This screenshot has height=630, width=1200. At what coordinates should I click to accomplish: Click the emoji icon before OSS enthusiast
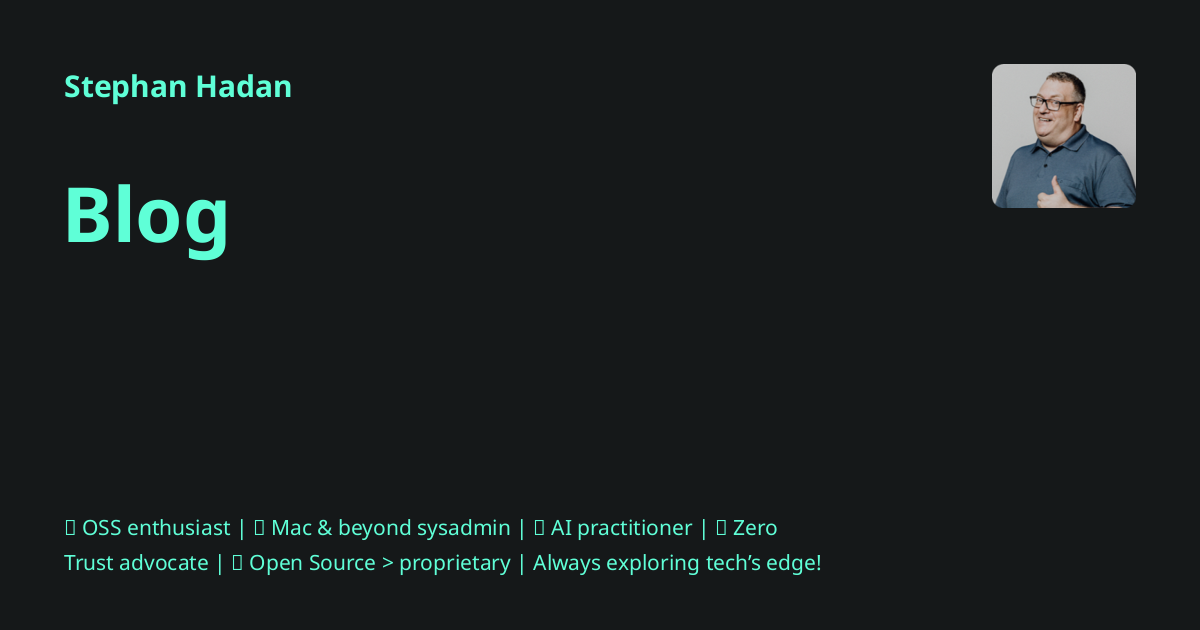pyautogui.click(x=70, y=528)
